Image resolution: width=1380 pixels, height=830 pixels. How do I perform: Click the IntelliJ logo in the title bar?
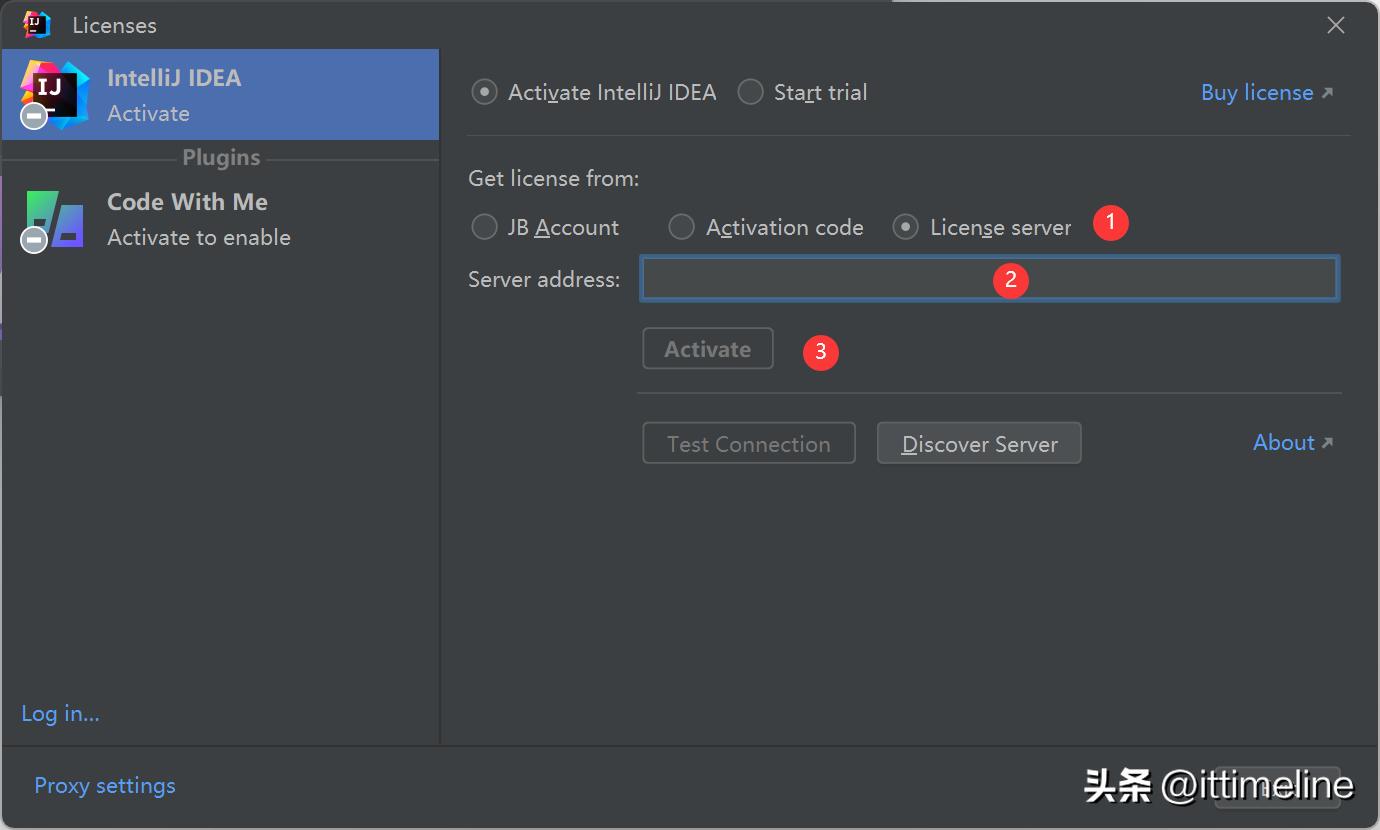click(37, 24)
